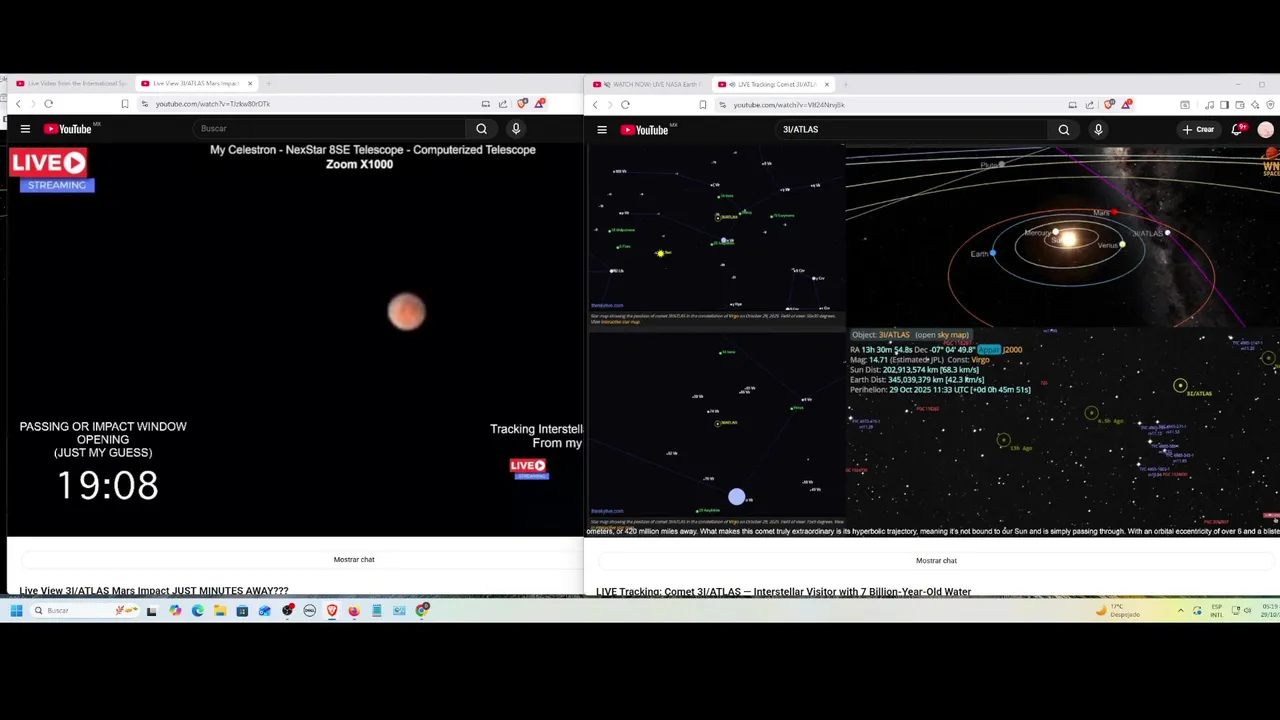Bookmark page icon in right browser window

pos(702,105)
